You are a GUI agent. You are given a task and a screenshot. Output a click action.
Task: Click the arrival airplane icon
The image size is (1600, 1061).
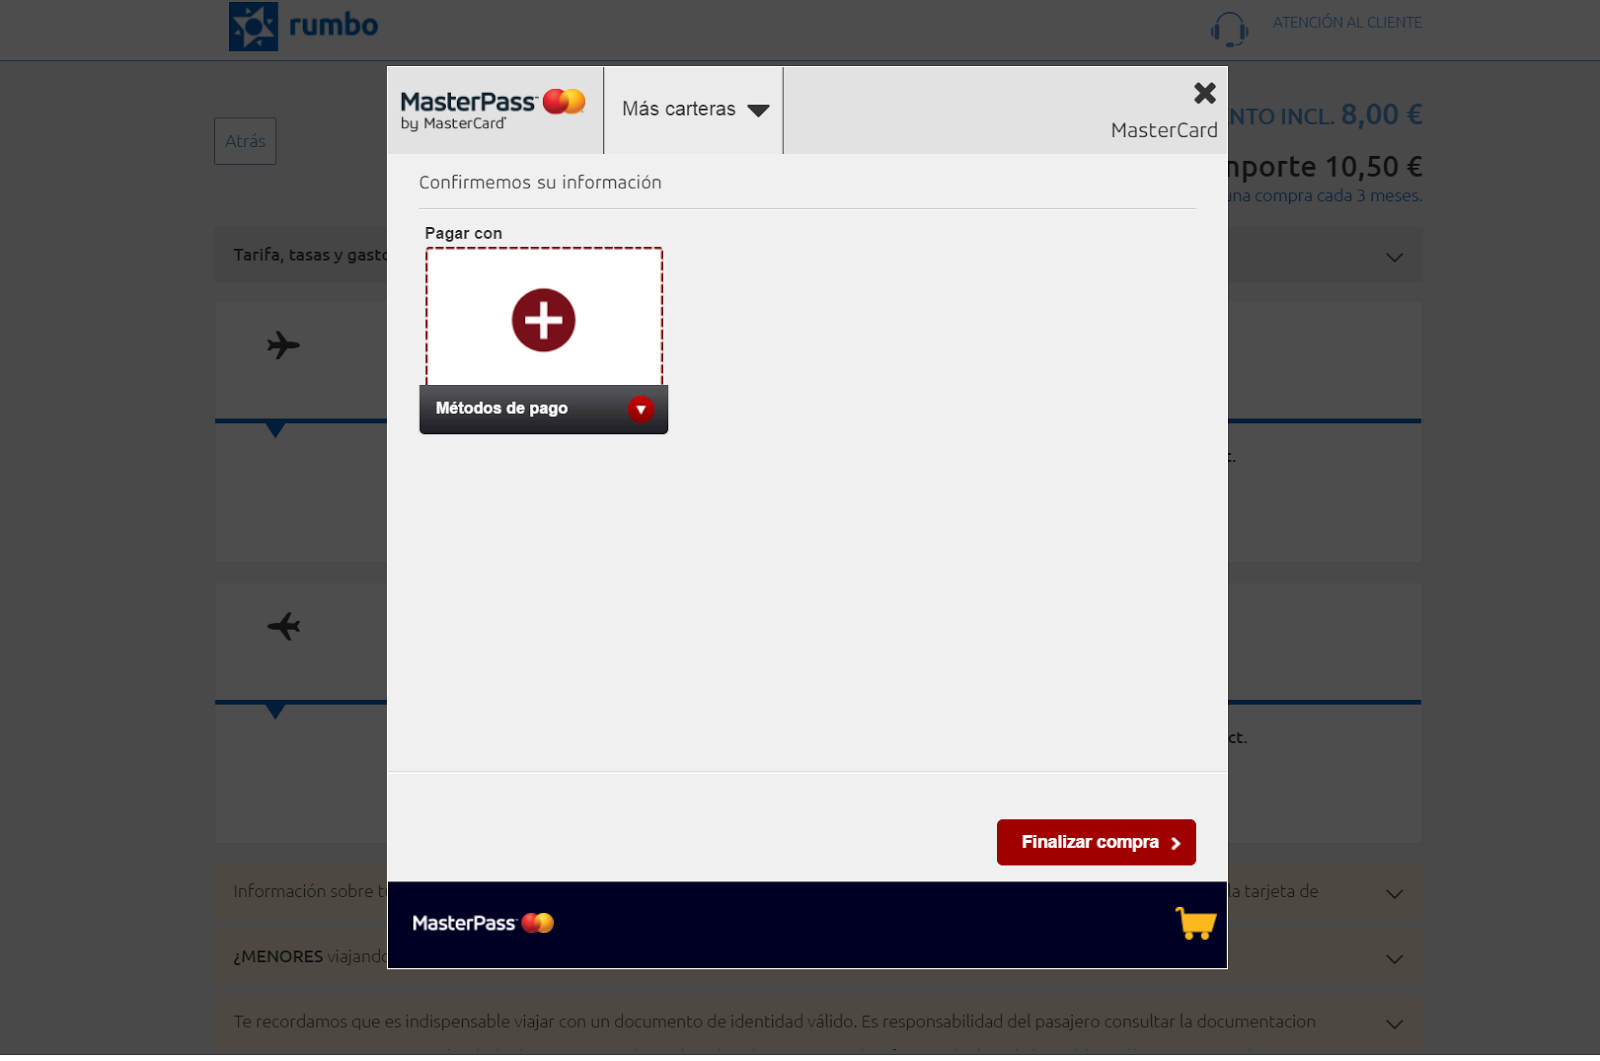[283, 626]
